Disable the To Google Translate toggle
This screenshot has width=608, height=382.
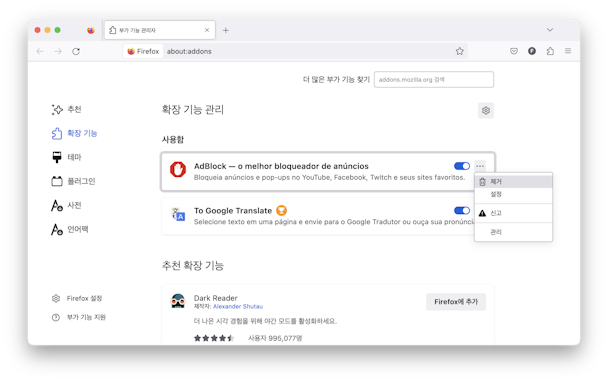[x=462, y=211]
